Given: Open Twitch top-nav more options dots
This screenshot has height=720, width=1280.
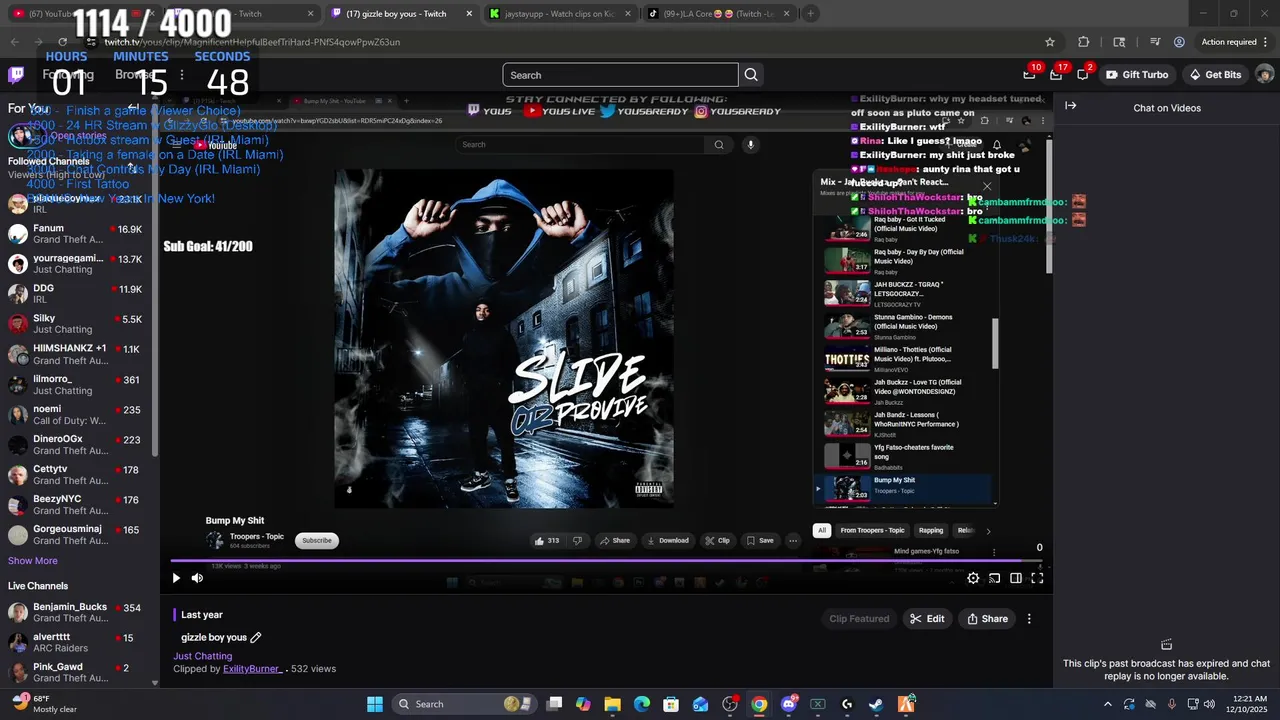Looking at the screenshot, I should (181, 75).
